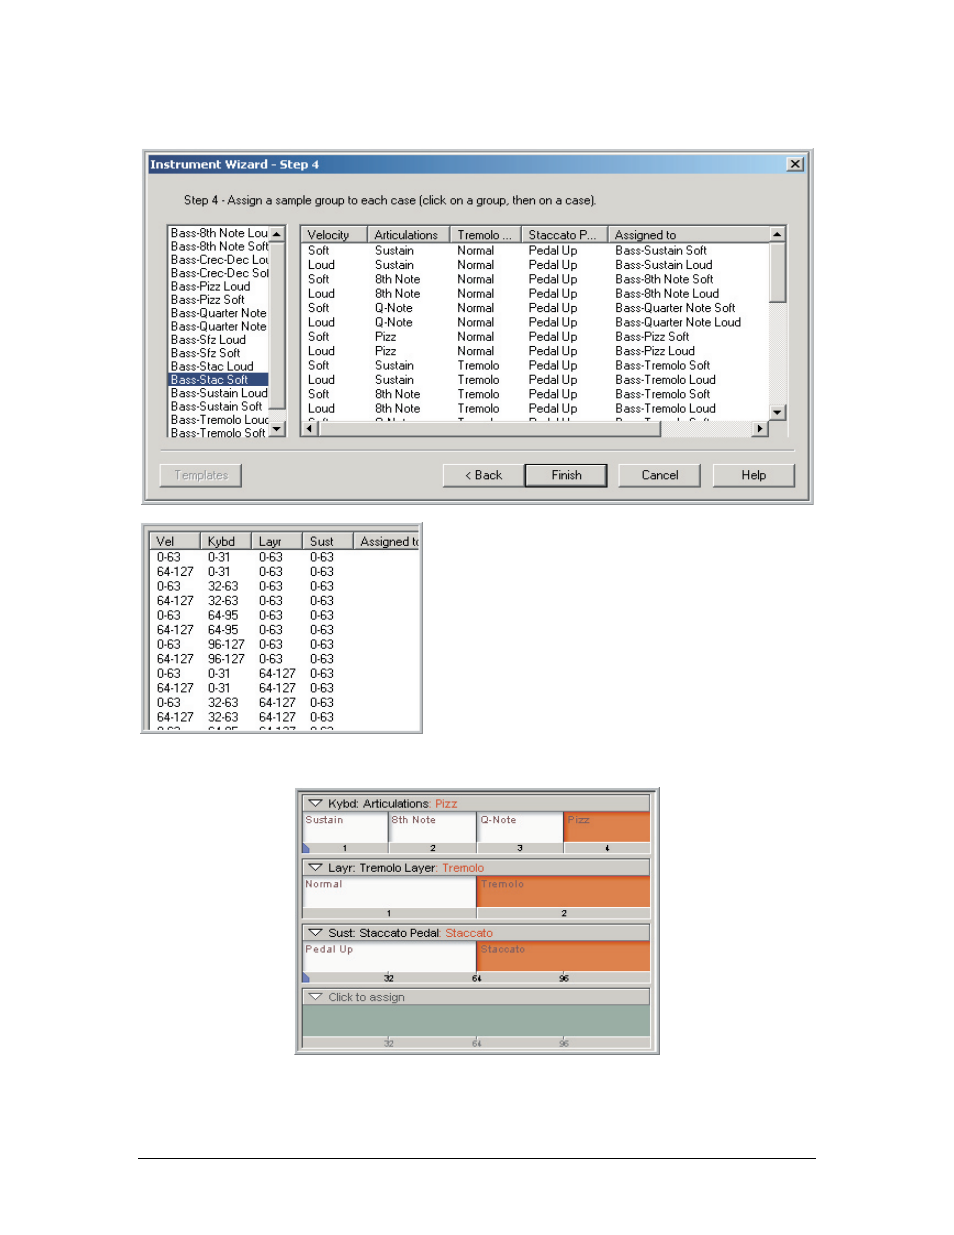This screenshot has height=1235, width=954.
Task: Select Bass-Sustain Soft sample group
Action: 219,406
